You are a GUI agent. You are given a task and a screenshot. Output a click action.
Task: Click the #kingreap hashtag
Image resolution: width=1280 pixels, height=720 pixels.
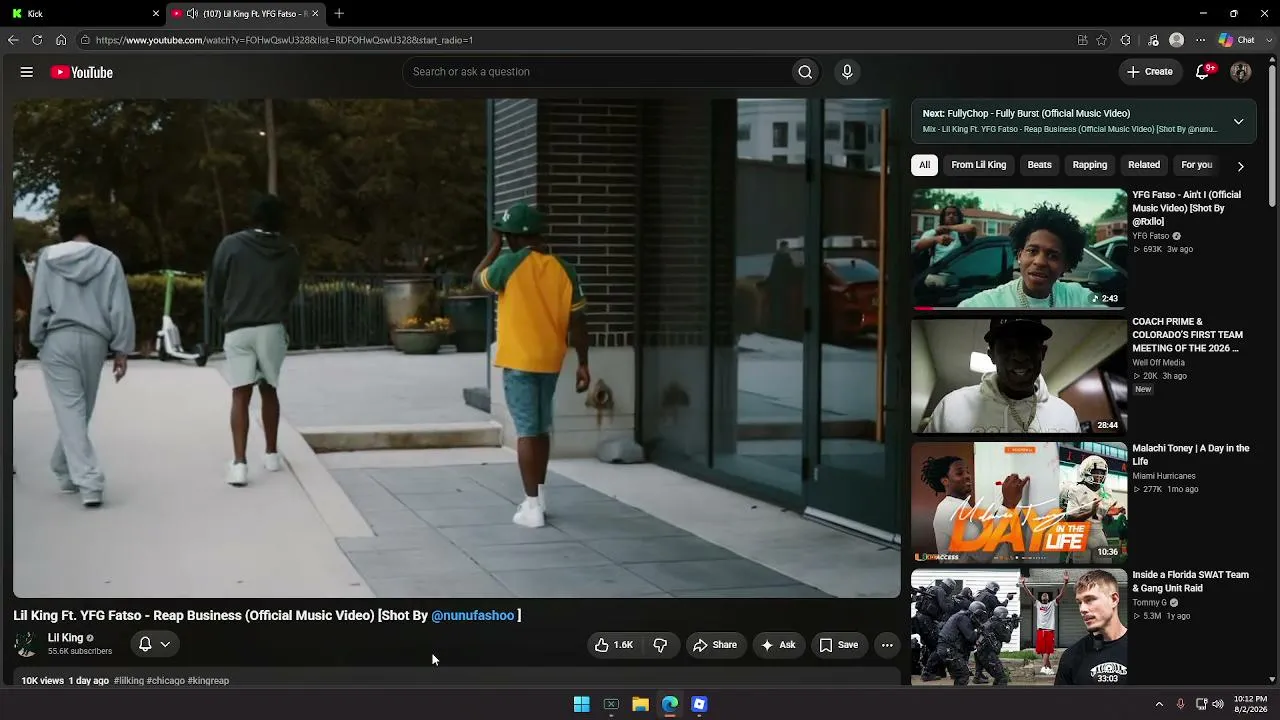[208, 681]
